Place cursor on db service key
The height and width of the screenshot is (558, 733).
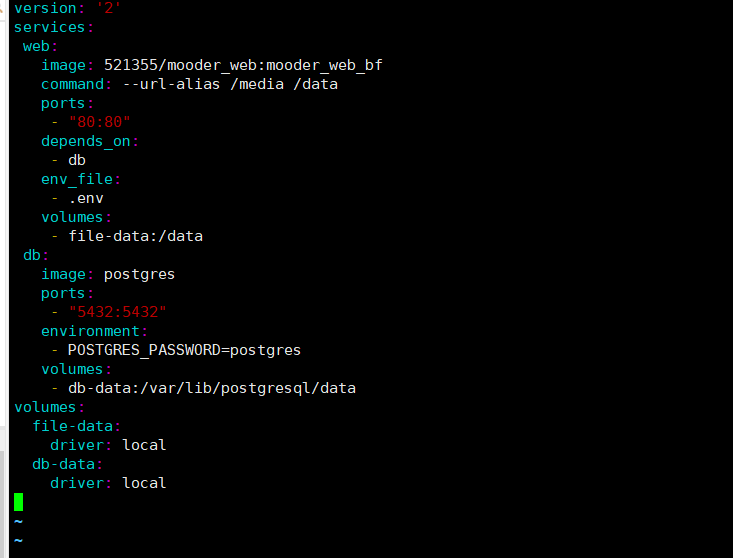pyautogui.click(x=32, y=255)
